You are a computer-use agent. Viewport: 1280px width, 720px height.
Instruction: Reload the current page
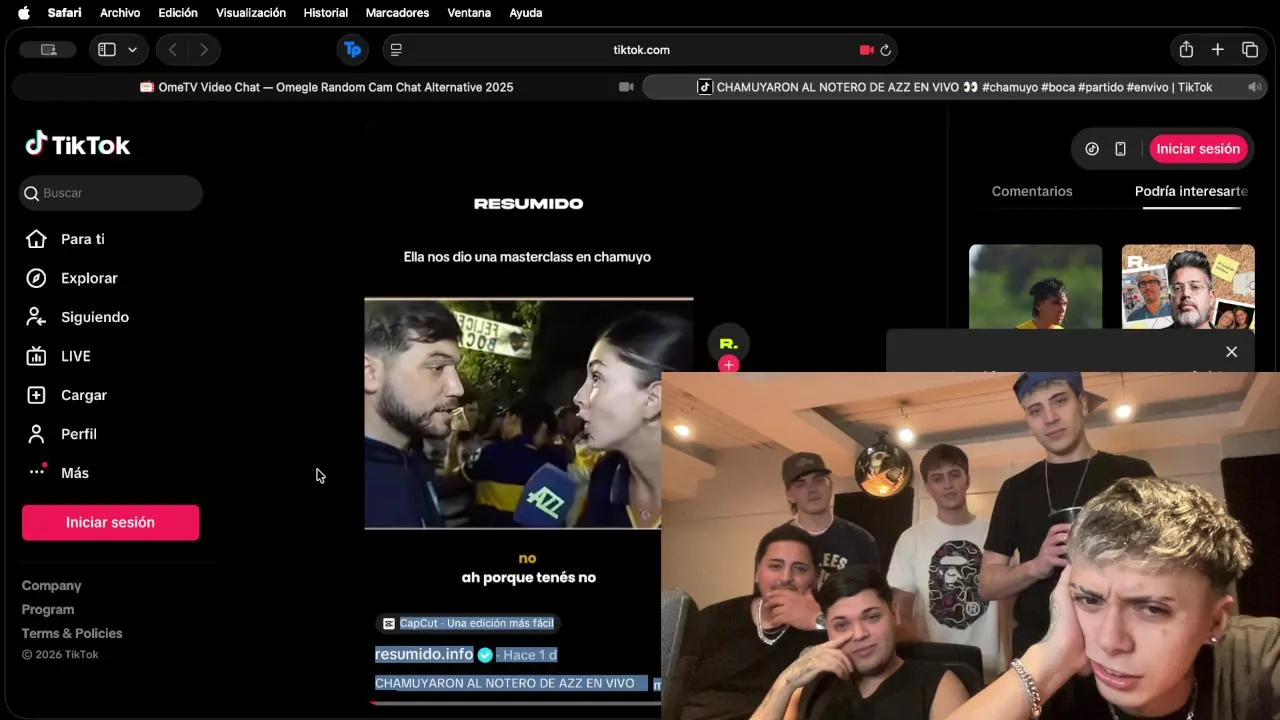coord(885,50)
